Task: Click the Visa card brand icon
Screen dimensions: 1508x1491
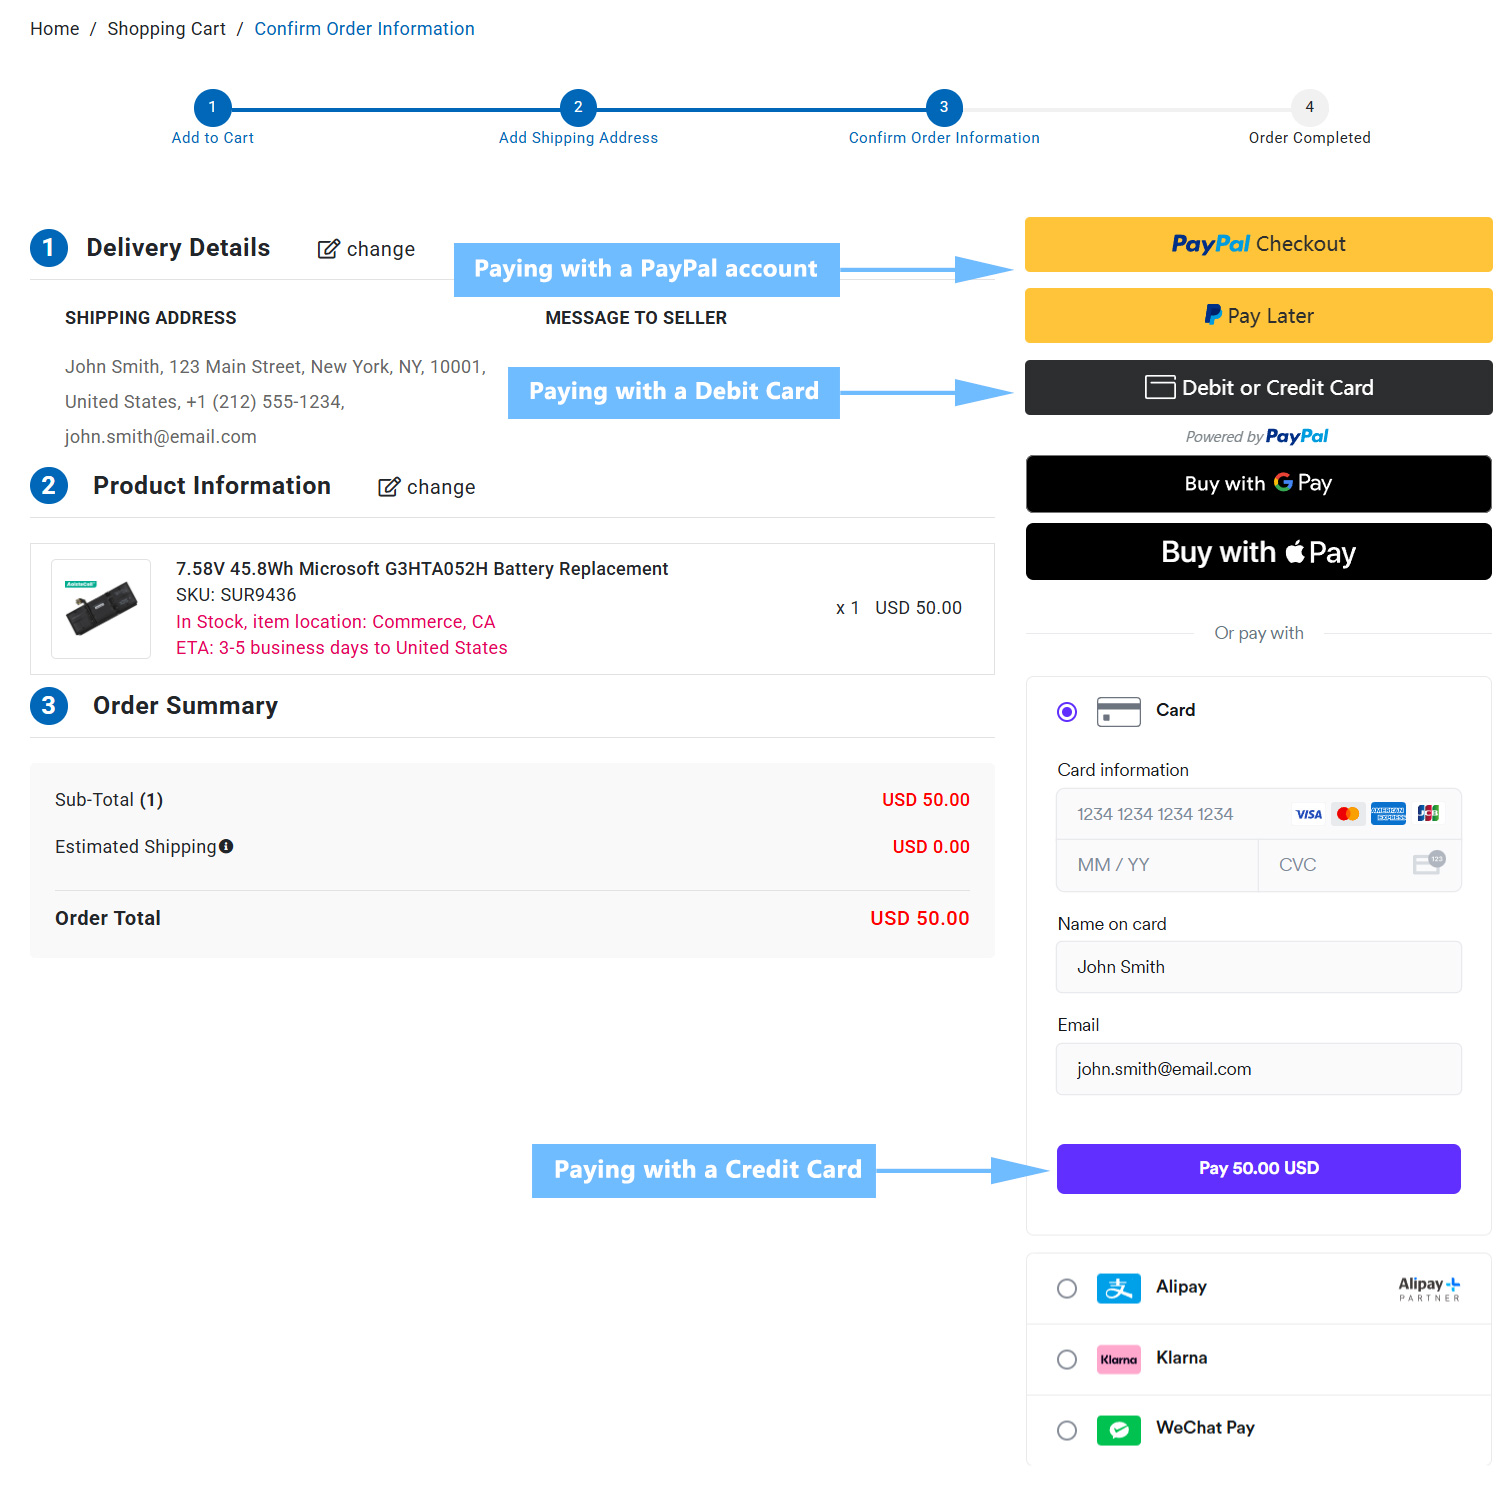Action: coord(1308,814)
